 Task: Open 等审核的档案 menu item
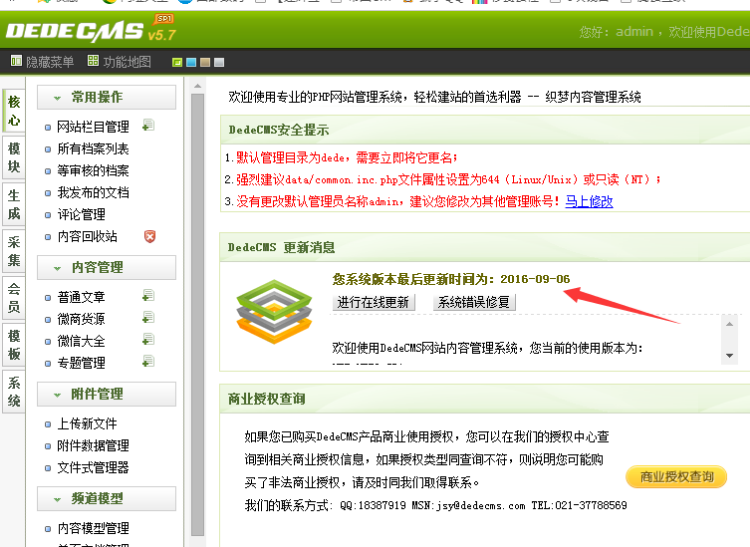click(x=93, y=171)
